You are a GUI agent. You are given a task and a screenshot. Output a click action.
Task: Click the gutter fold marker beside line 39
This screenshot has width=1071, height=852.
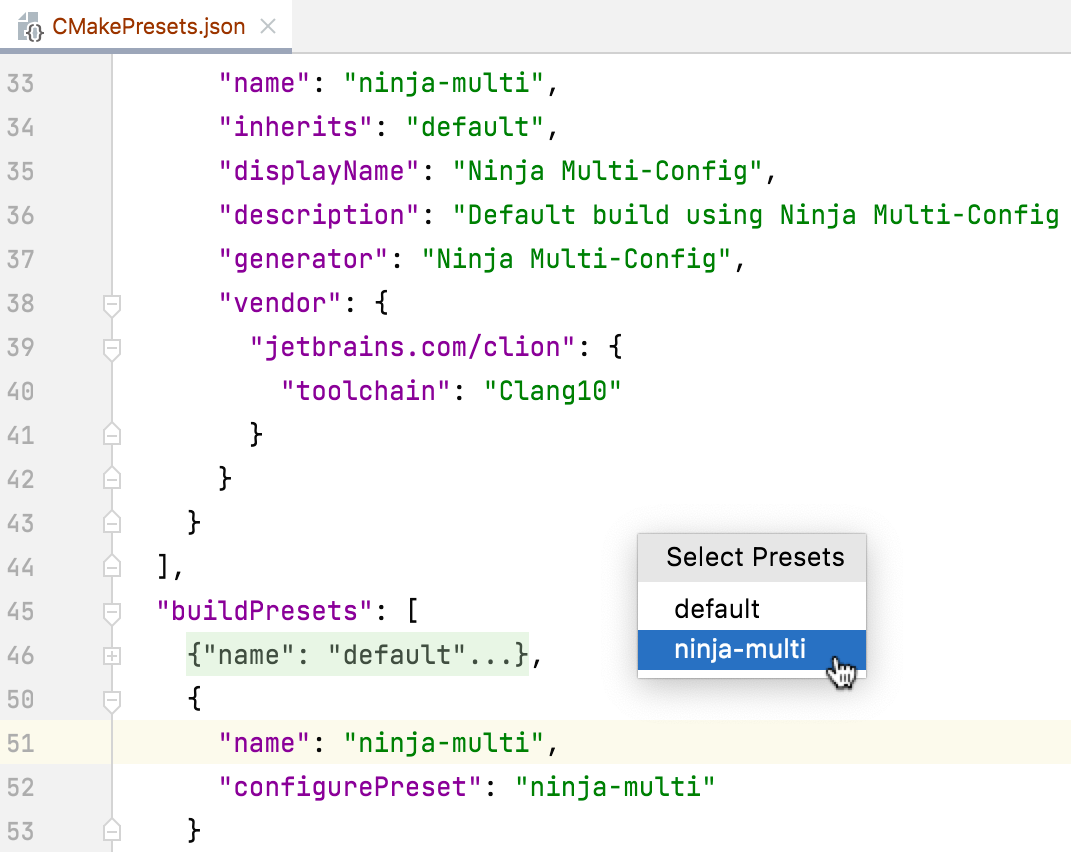pos(111,347)
